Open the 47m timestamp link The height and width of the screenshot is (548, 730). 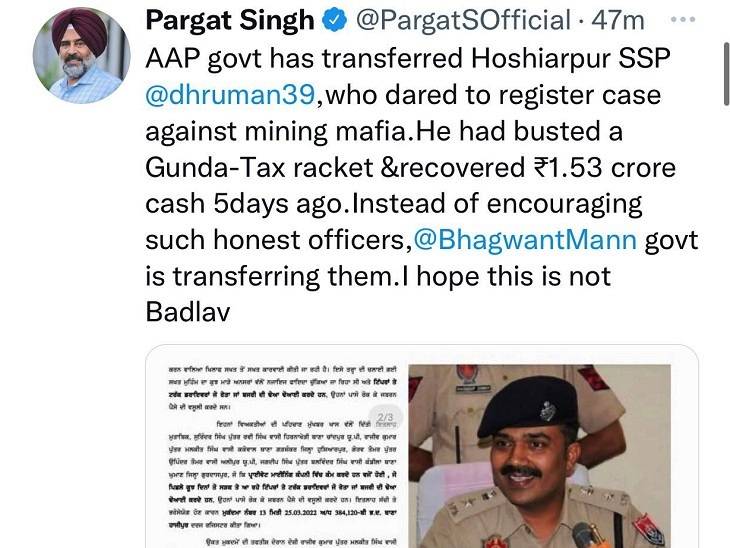(618, 20)
